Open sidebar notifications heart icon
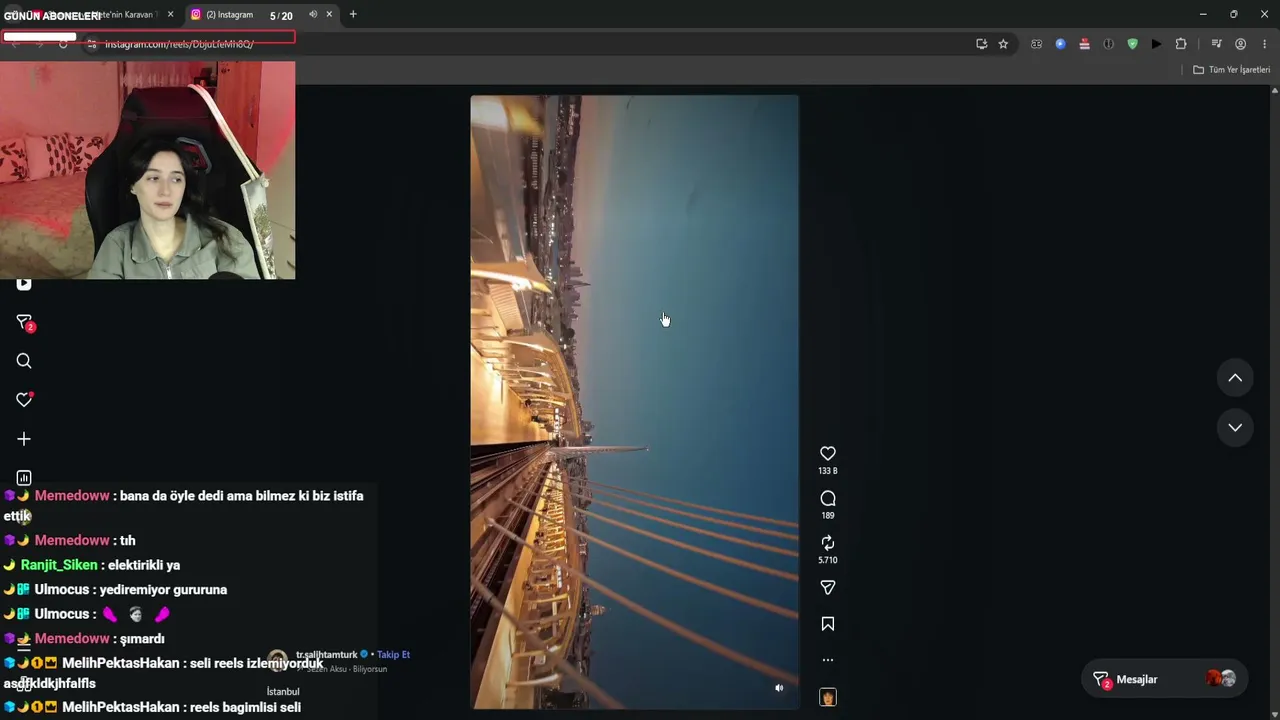This screenshot has width=1280, height=720. pos(24,399)
